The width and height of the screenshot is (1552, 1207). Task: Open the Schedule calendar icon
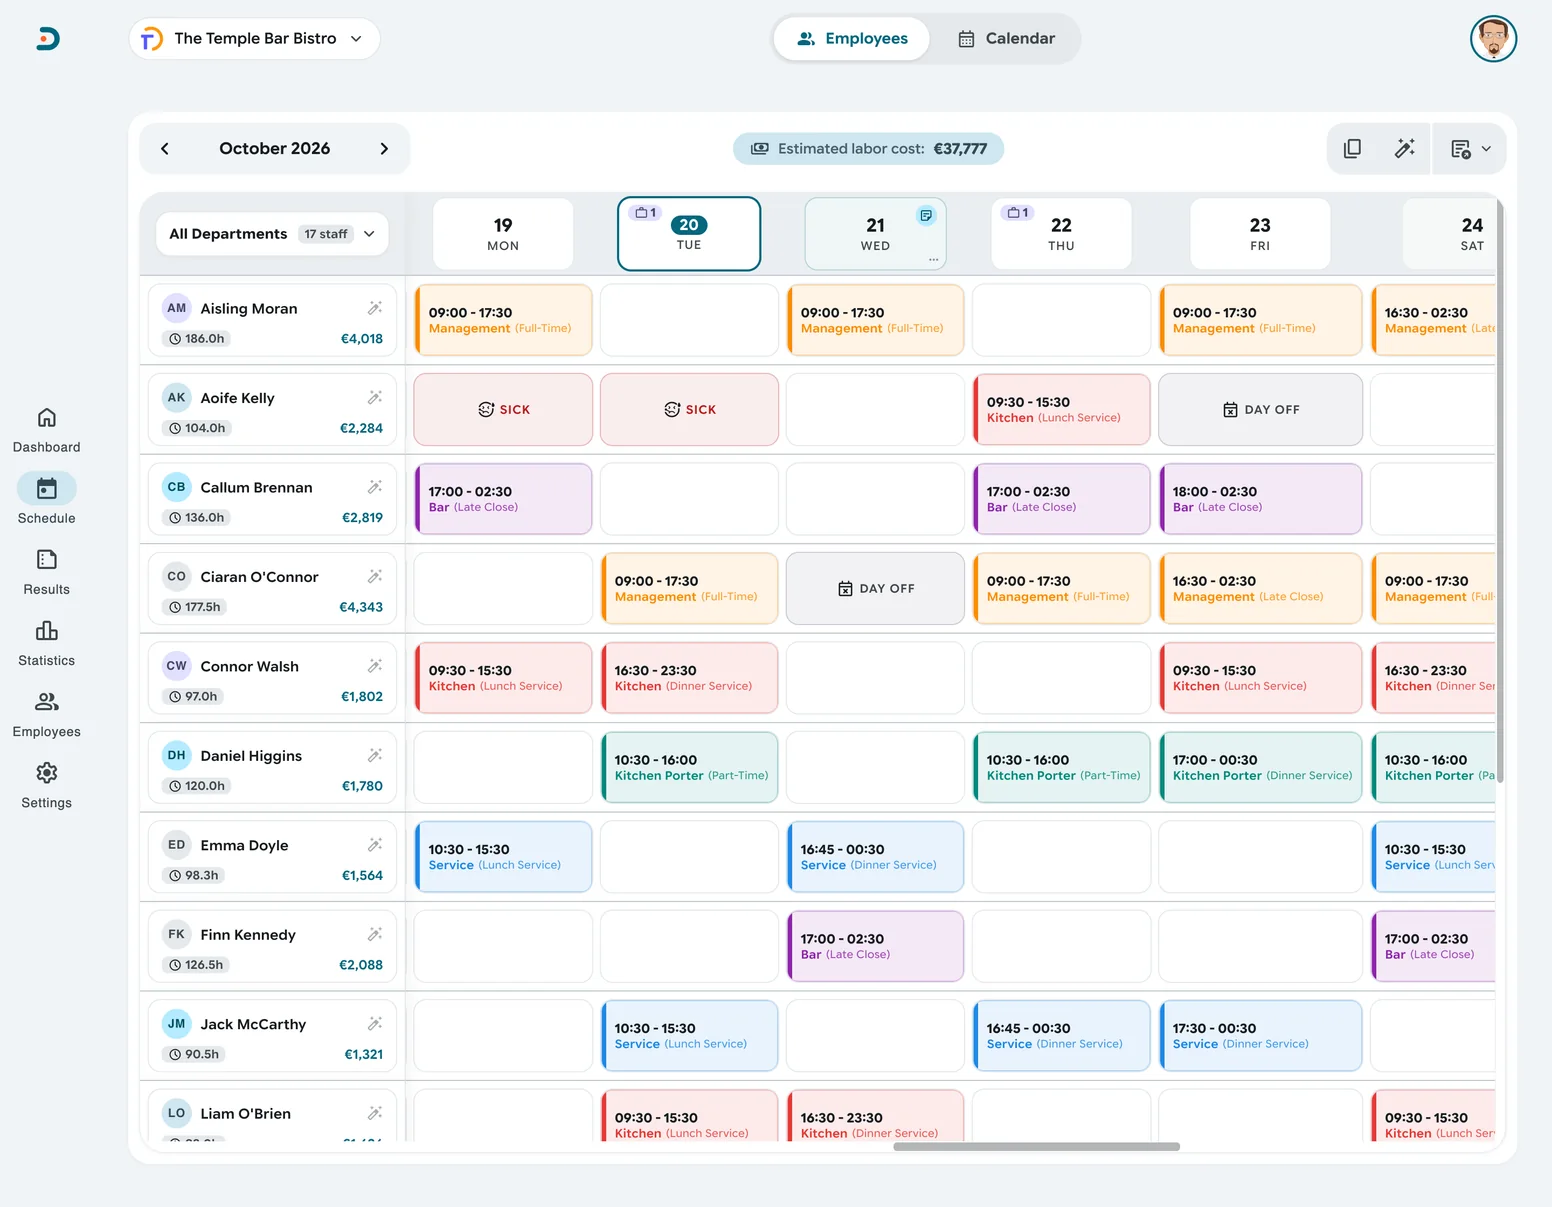coord(47,489)
